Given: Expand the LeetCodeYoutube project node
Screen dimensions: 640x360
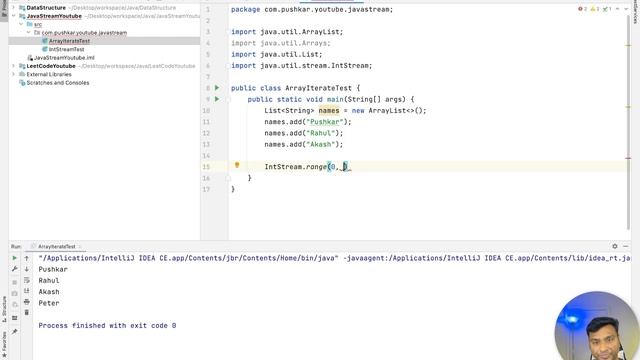Looking at the screenshot, I should (x=13, y=66).
